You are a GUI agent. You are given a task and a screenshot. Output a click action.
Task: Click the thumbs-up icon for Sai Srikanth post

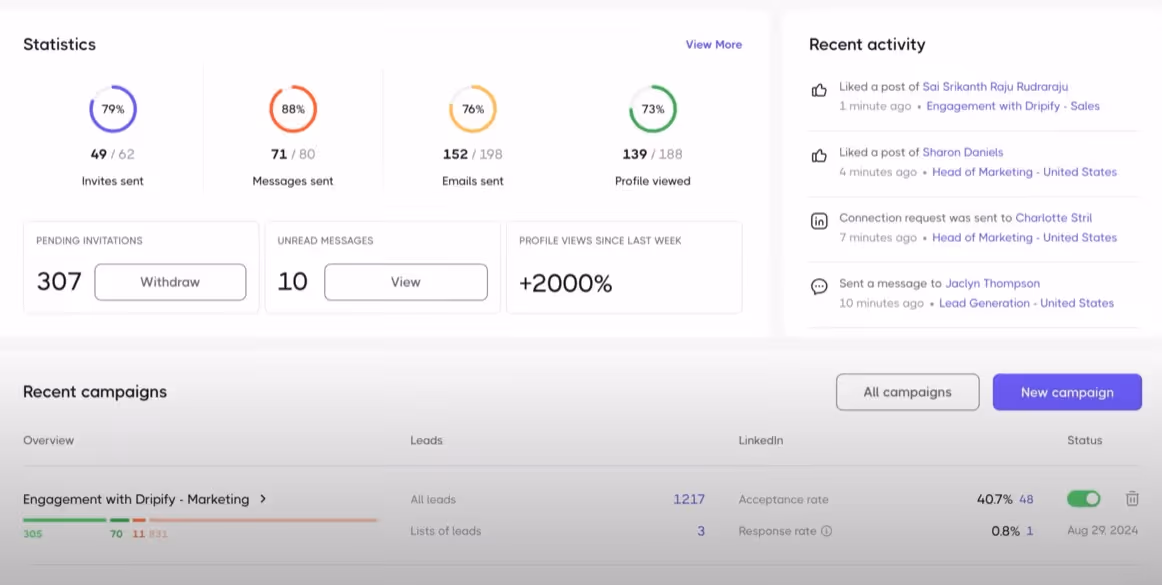click(819, 90)
